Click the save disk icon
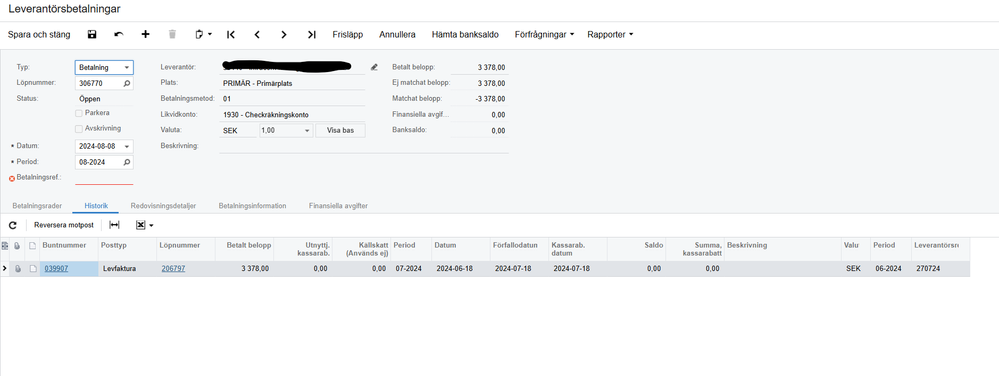The image size is (999, 376). point(92,34)
